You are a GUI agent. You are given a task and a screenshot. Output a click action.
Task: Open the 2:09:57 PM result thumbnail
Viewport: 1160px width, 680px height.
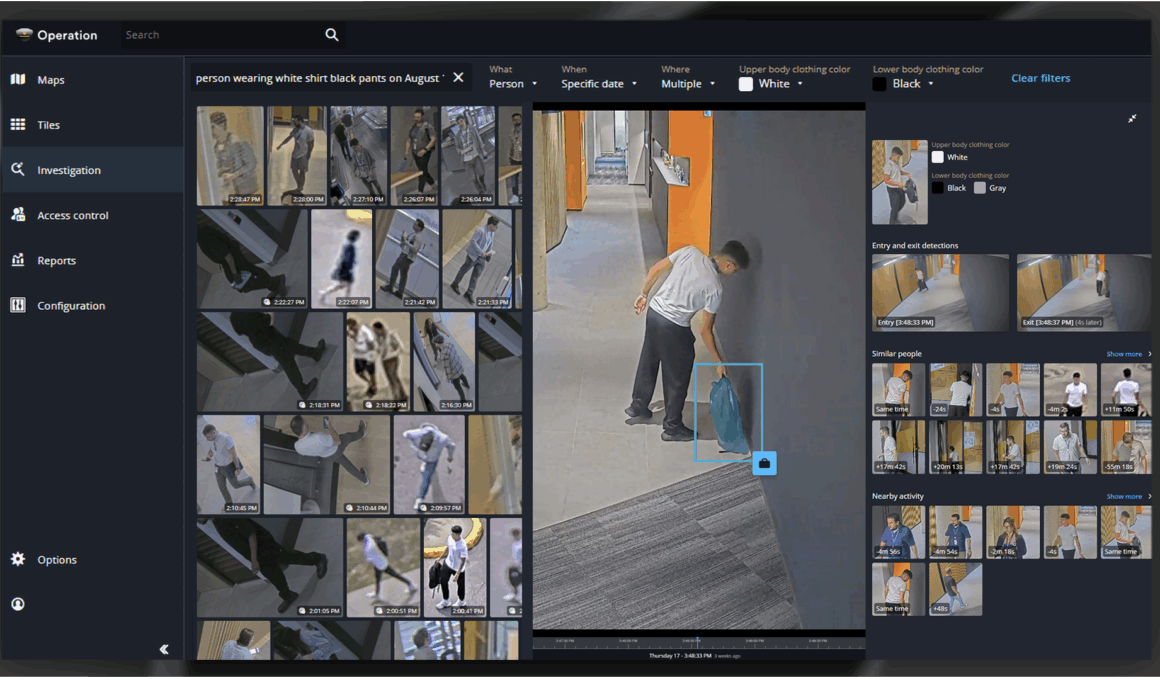[x=429, y=464]
